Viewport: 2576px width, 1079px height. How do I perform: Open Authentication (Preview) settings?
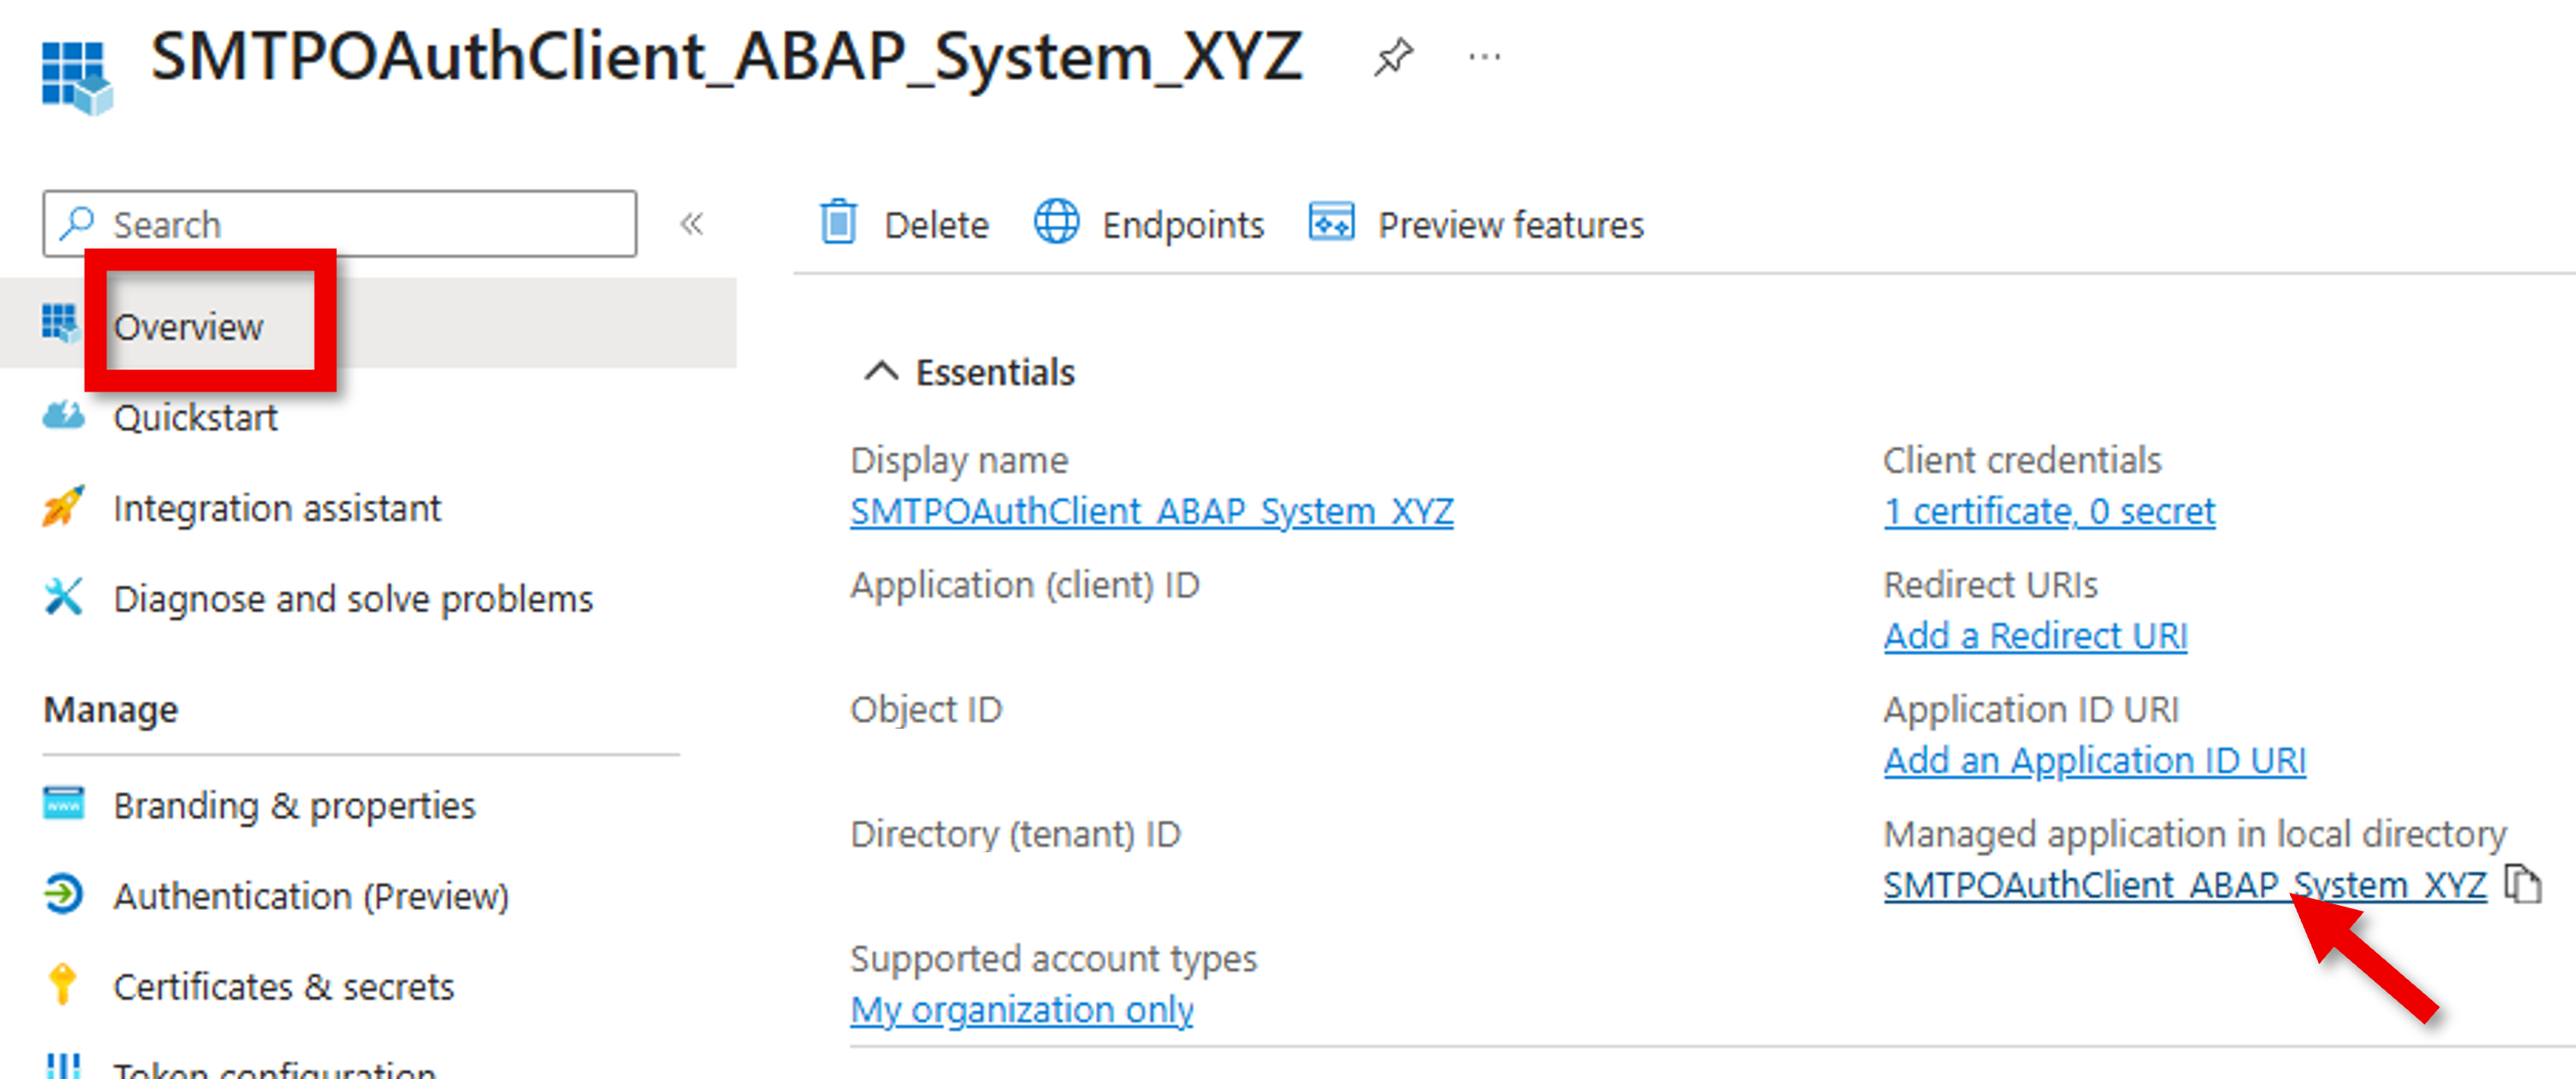click(x=311, y=896)
